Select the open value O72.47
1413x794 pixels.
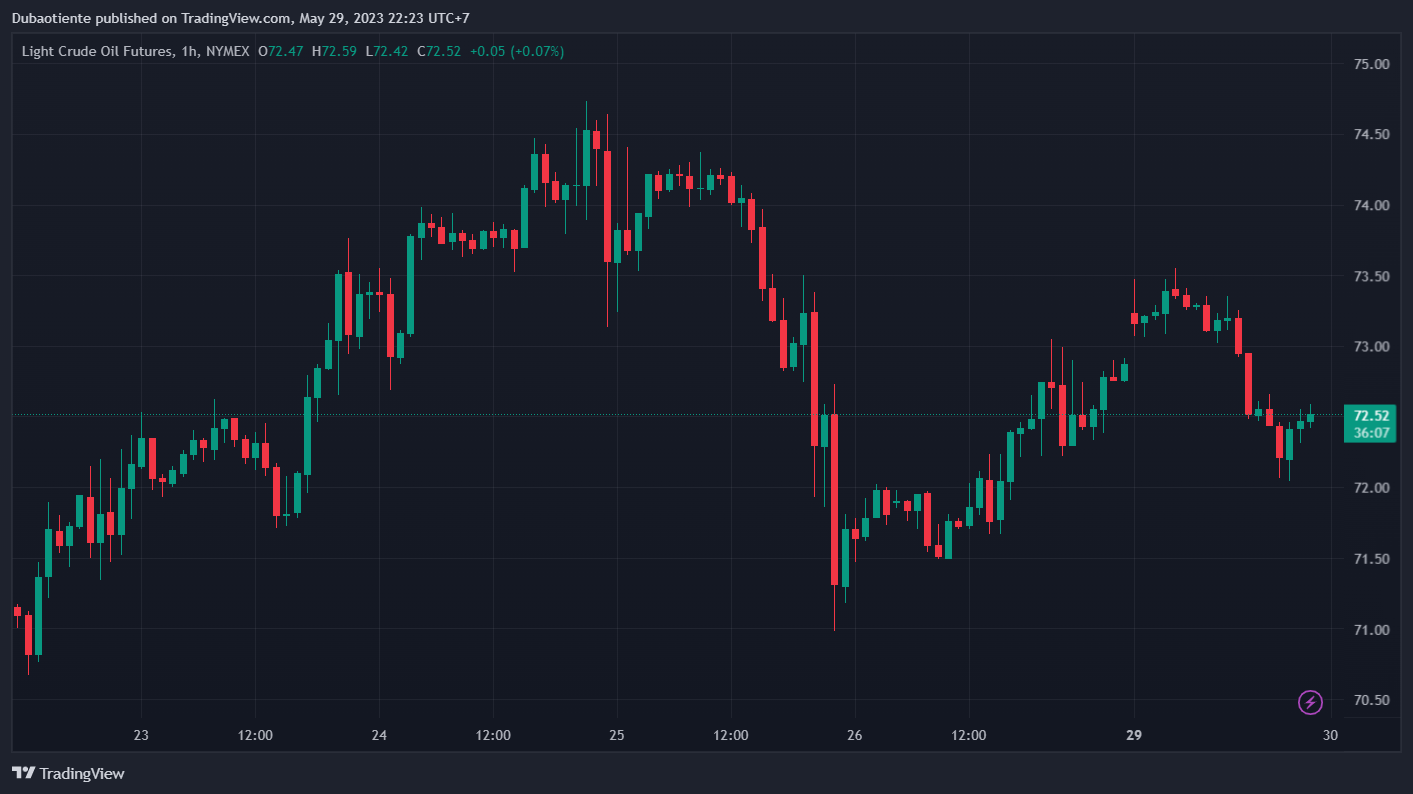click(x=281, y=51)
